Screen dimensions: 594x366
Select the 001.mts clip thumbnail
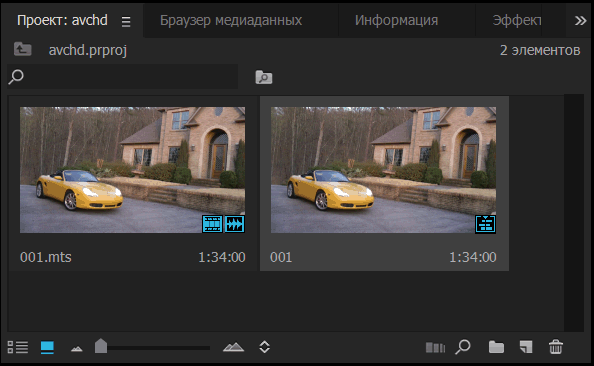(132, 170)
